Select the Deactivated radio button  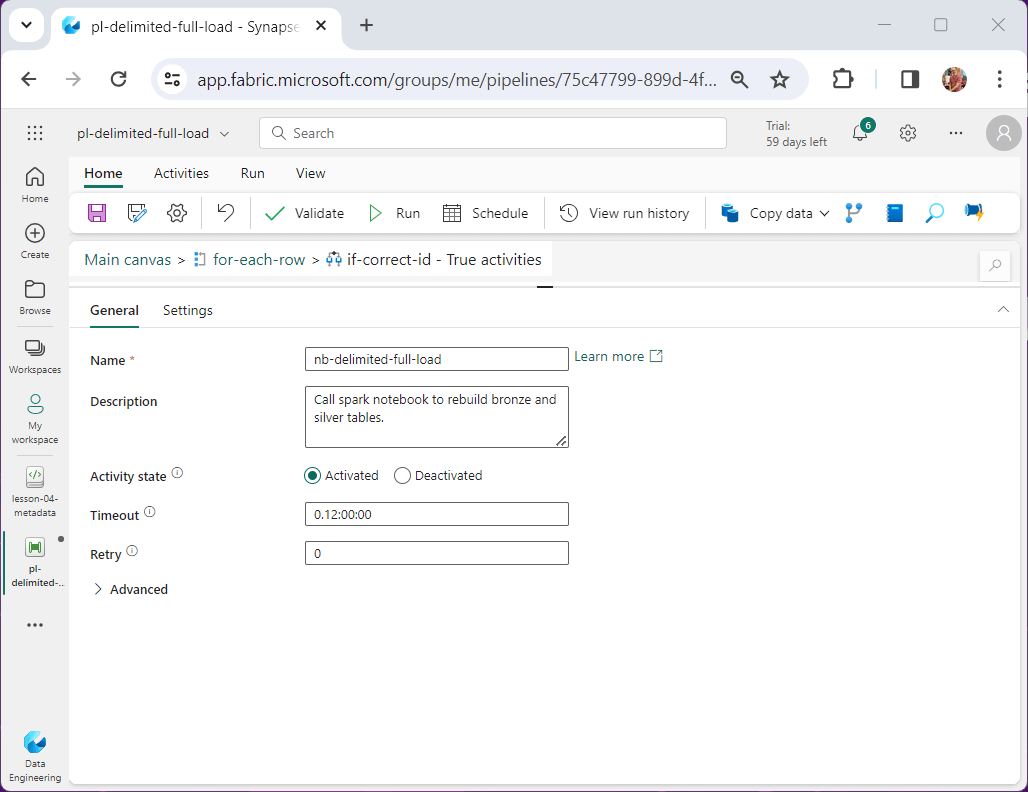[x=402, y=475]
